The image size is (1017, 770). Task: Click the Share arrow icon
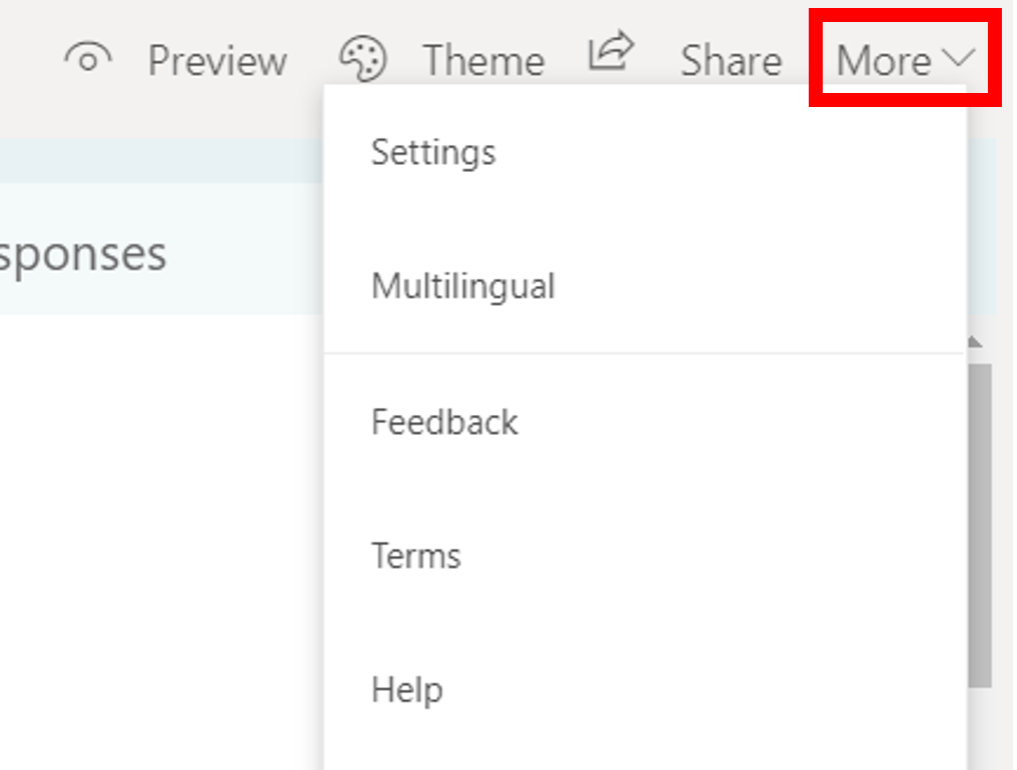610,53
